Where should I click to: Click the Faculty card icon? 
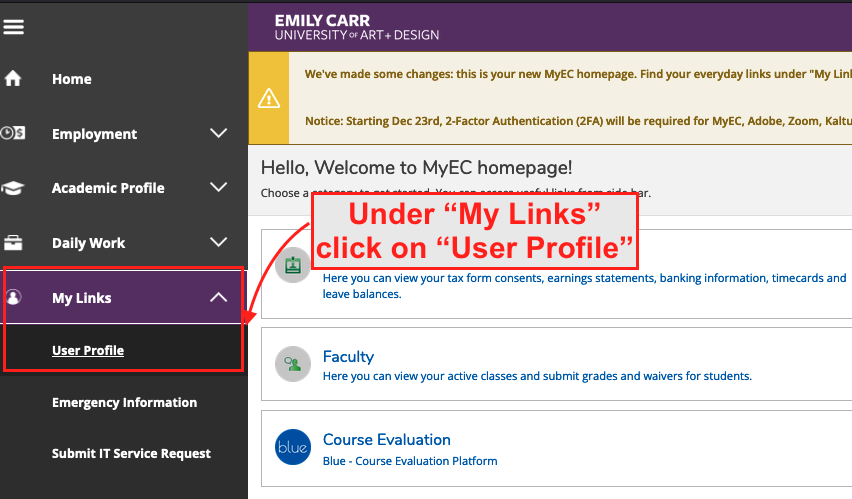(x=293, y=364)
